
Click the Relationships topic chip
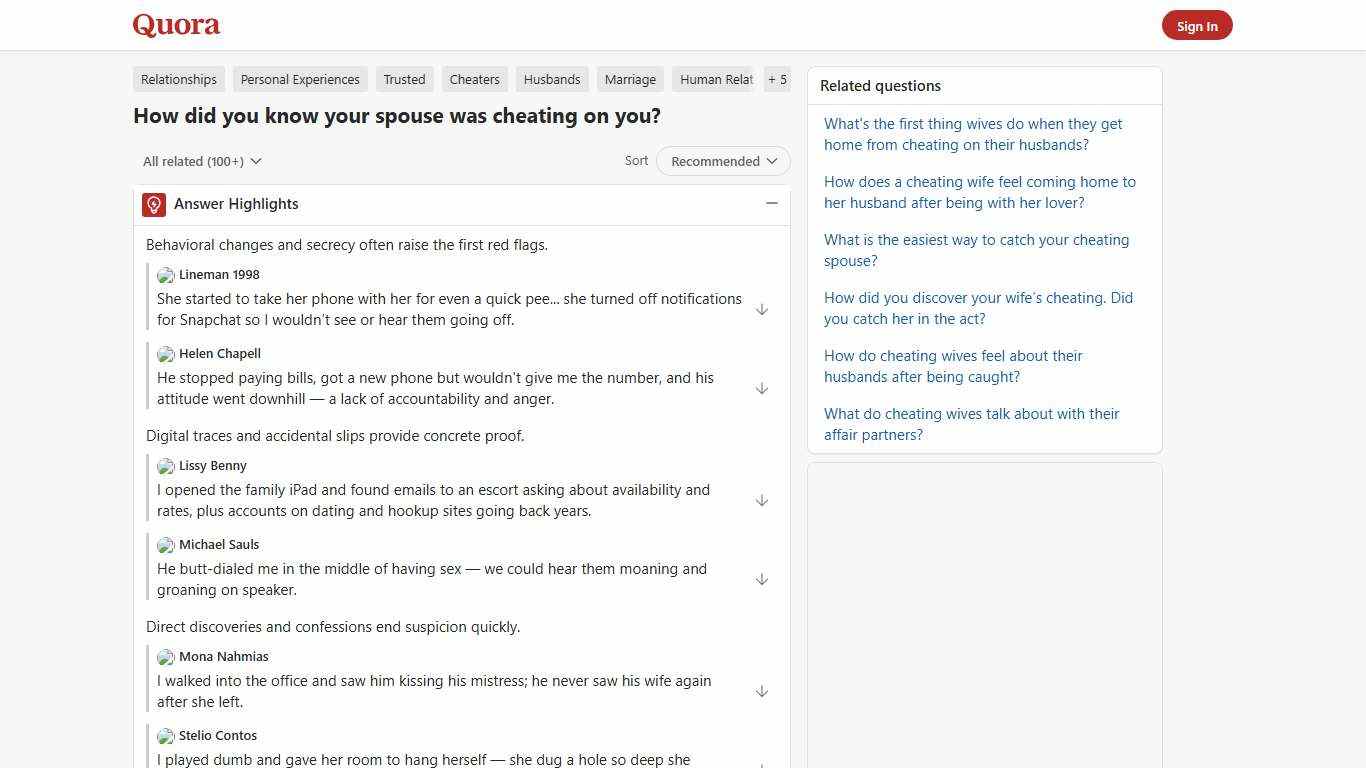click(x=178, y=79)
